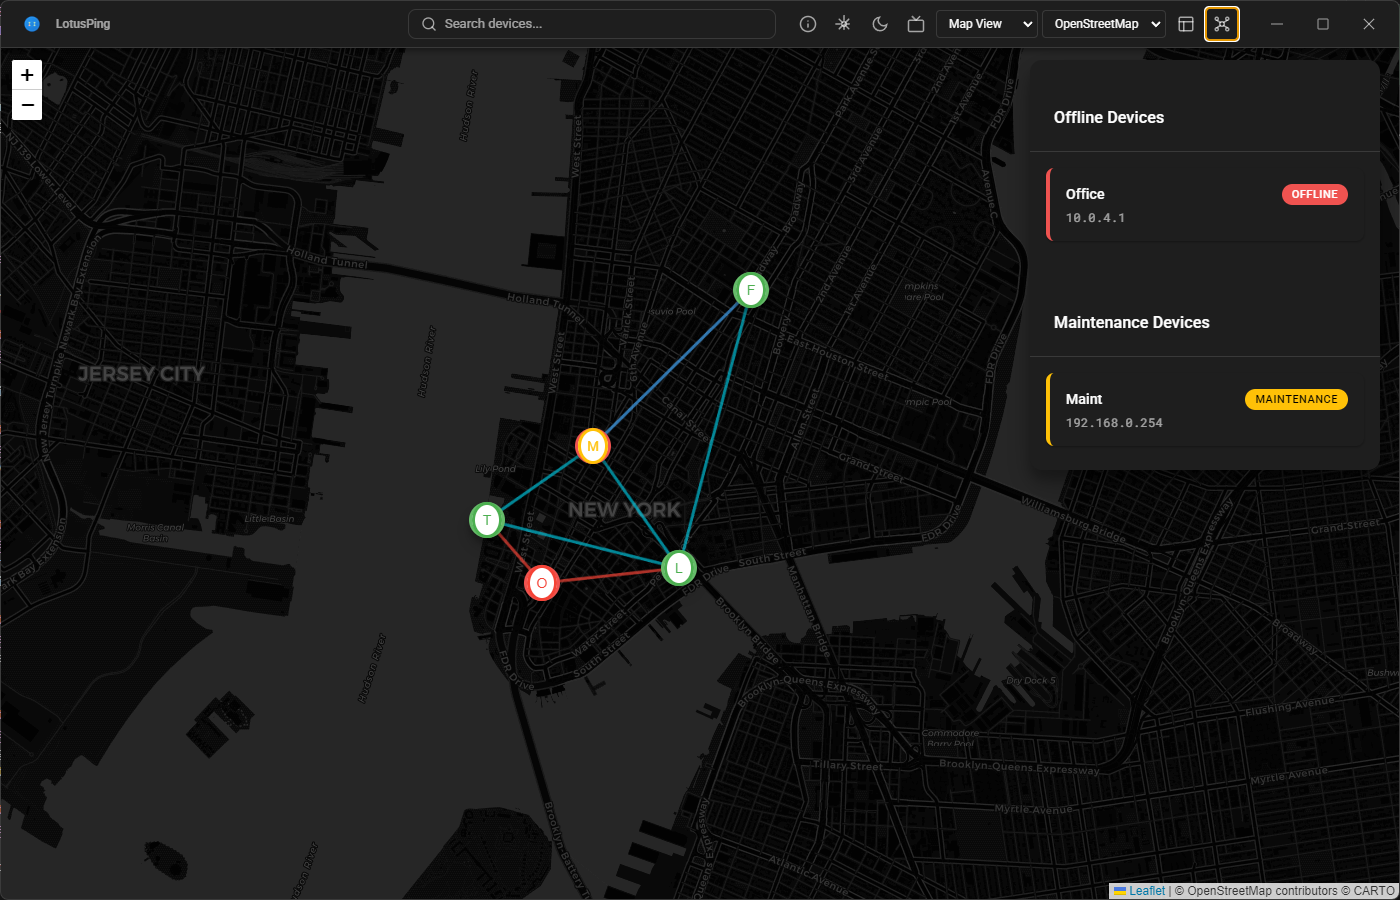Toggle the network topology links button
The image size is (1400, 900).
tap(1222, 24)
